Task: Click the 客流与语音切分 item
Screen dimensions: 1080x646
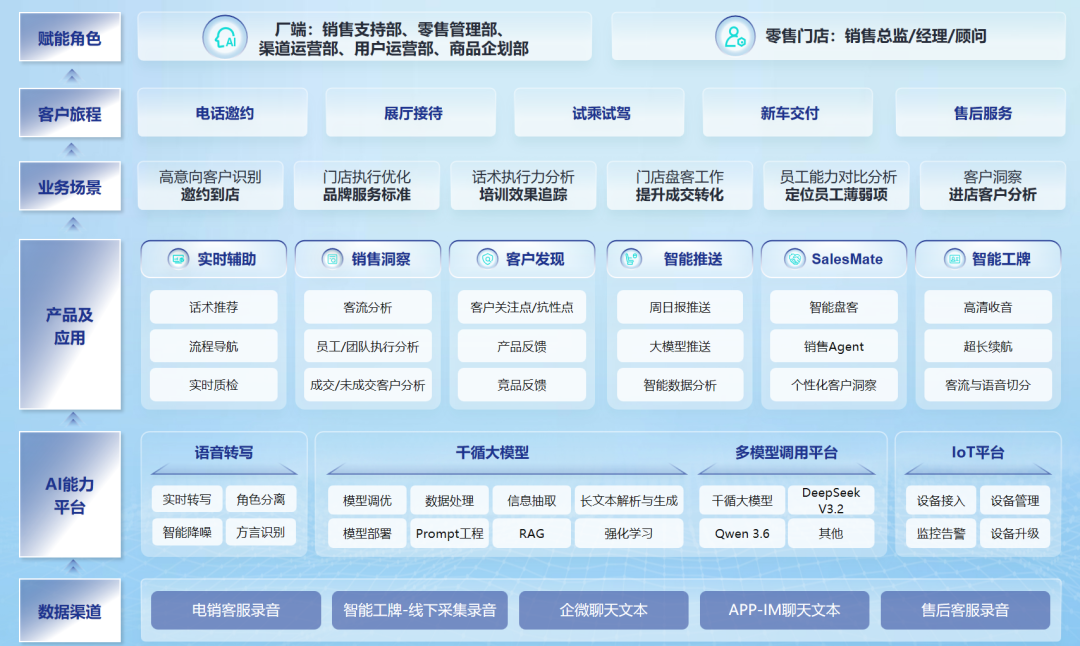Action: click(988, 385)
